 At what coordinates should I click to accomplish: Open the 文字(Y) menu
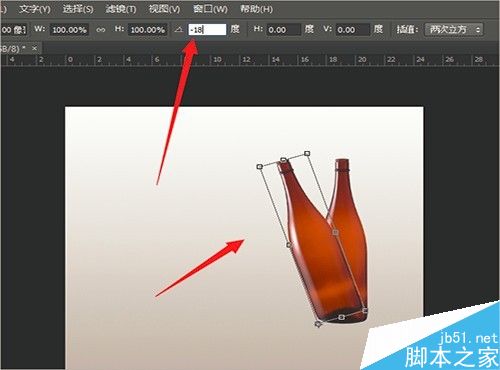click(x=35, y=9)
